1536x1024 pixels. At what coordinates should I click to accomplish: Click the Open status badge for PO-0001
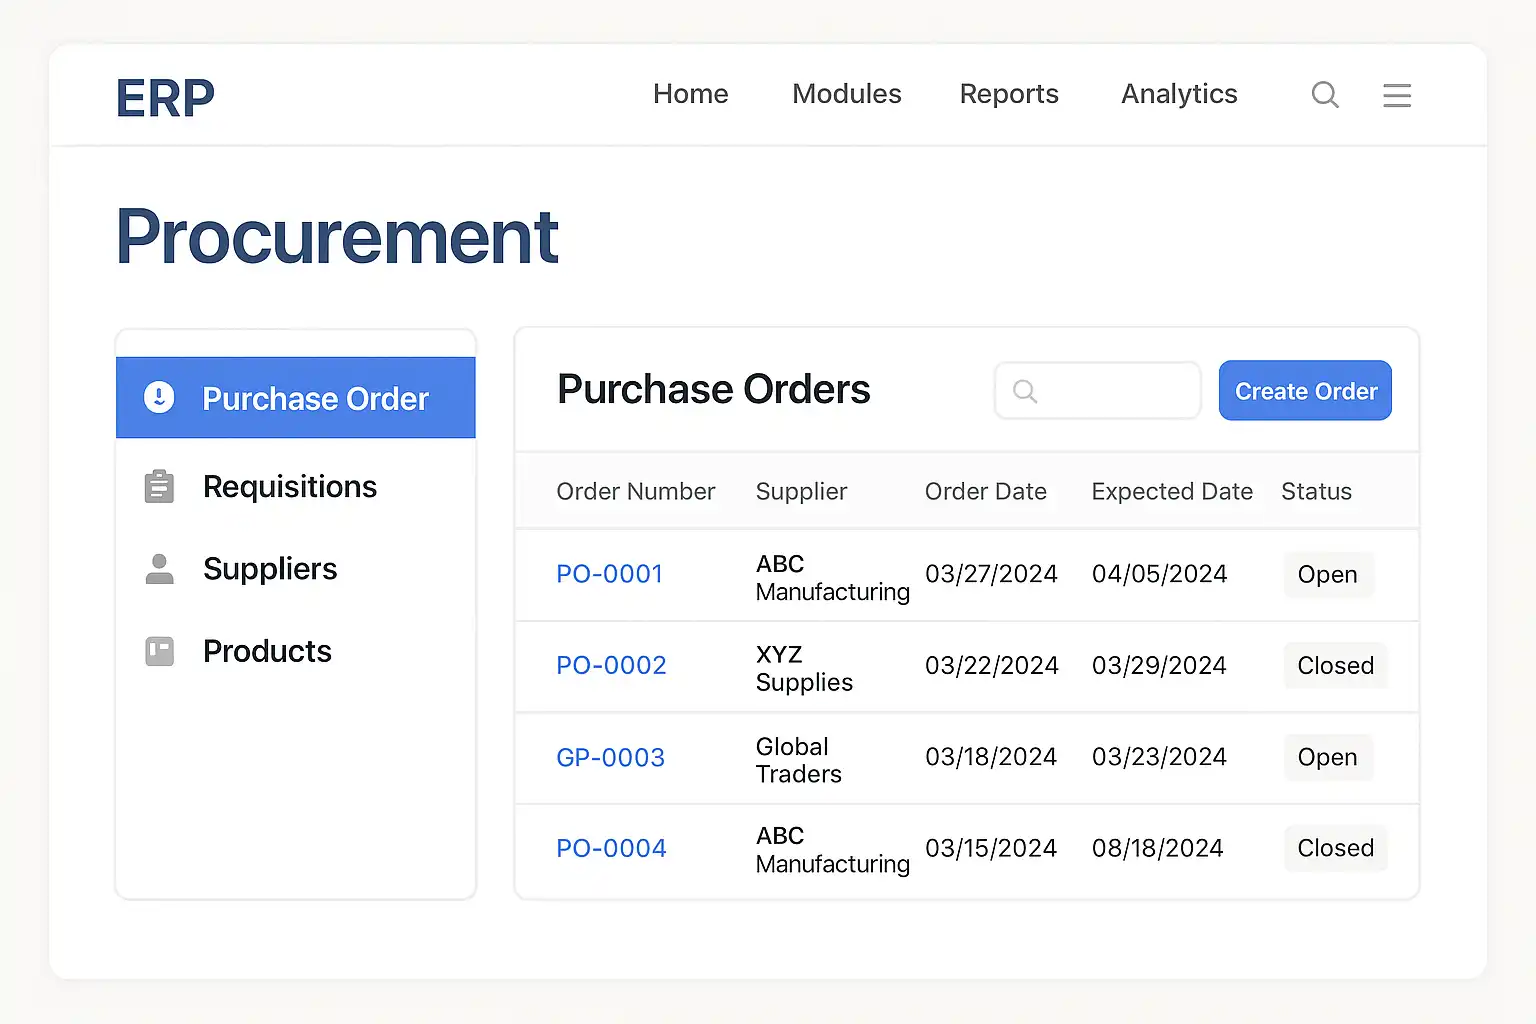coord(1328,575)
